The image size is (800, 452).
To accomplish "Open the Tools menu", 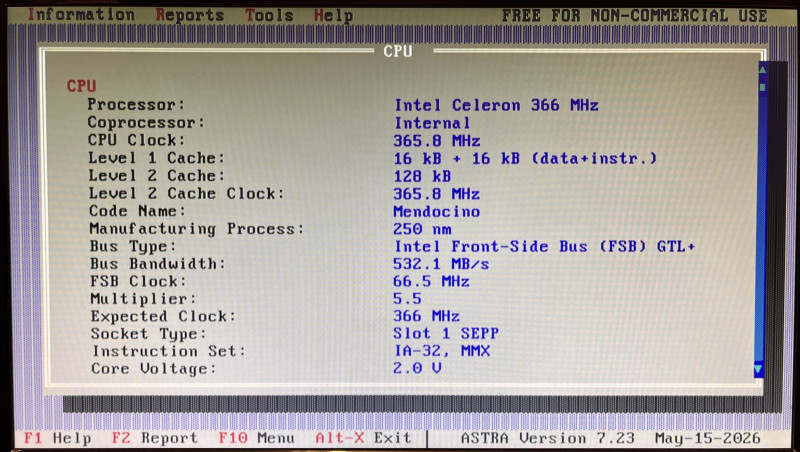I will click(x=269, y=15).
